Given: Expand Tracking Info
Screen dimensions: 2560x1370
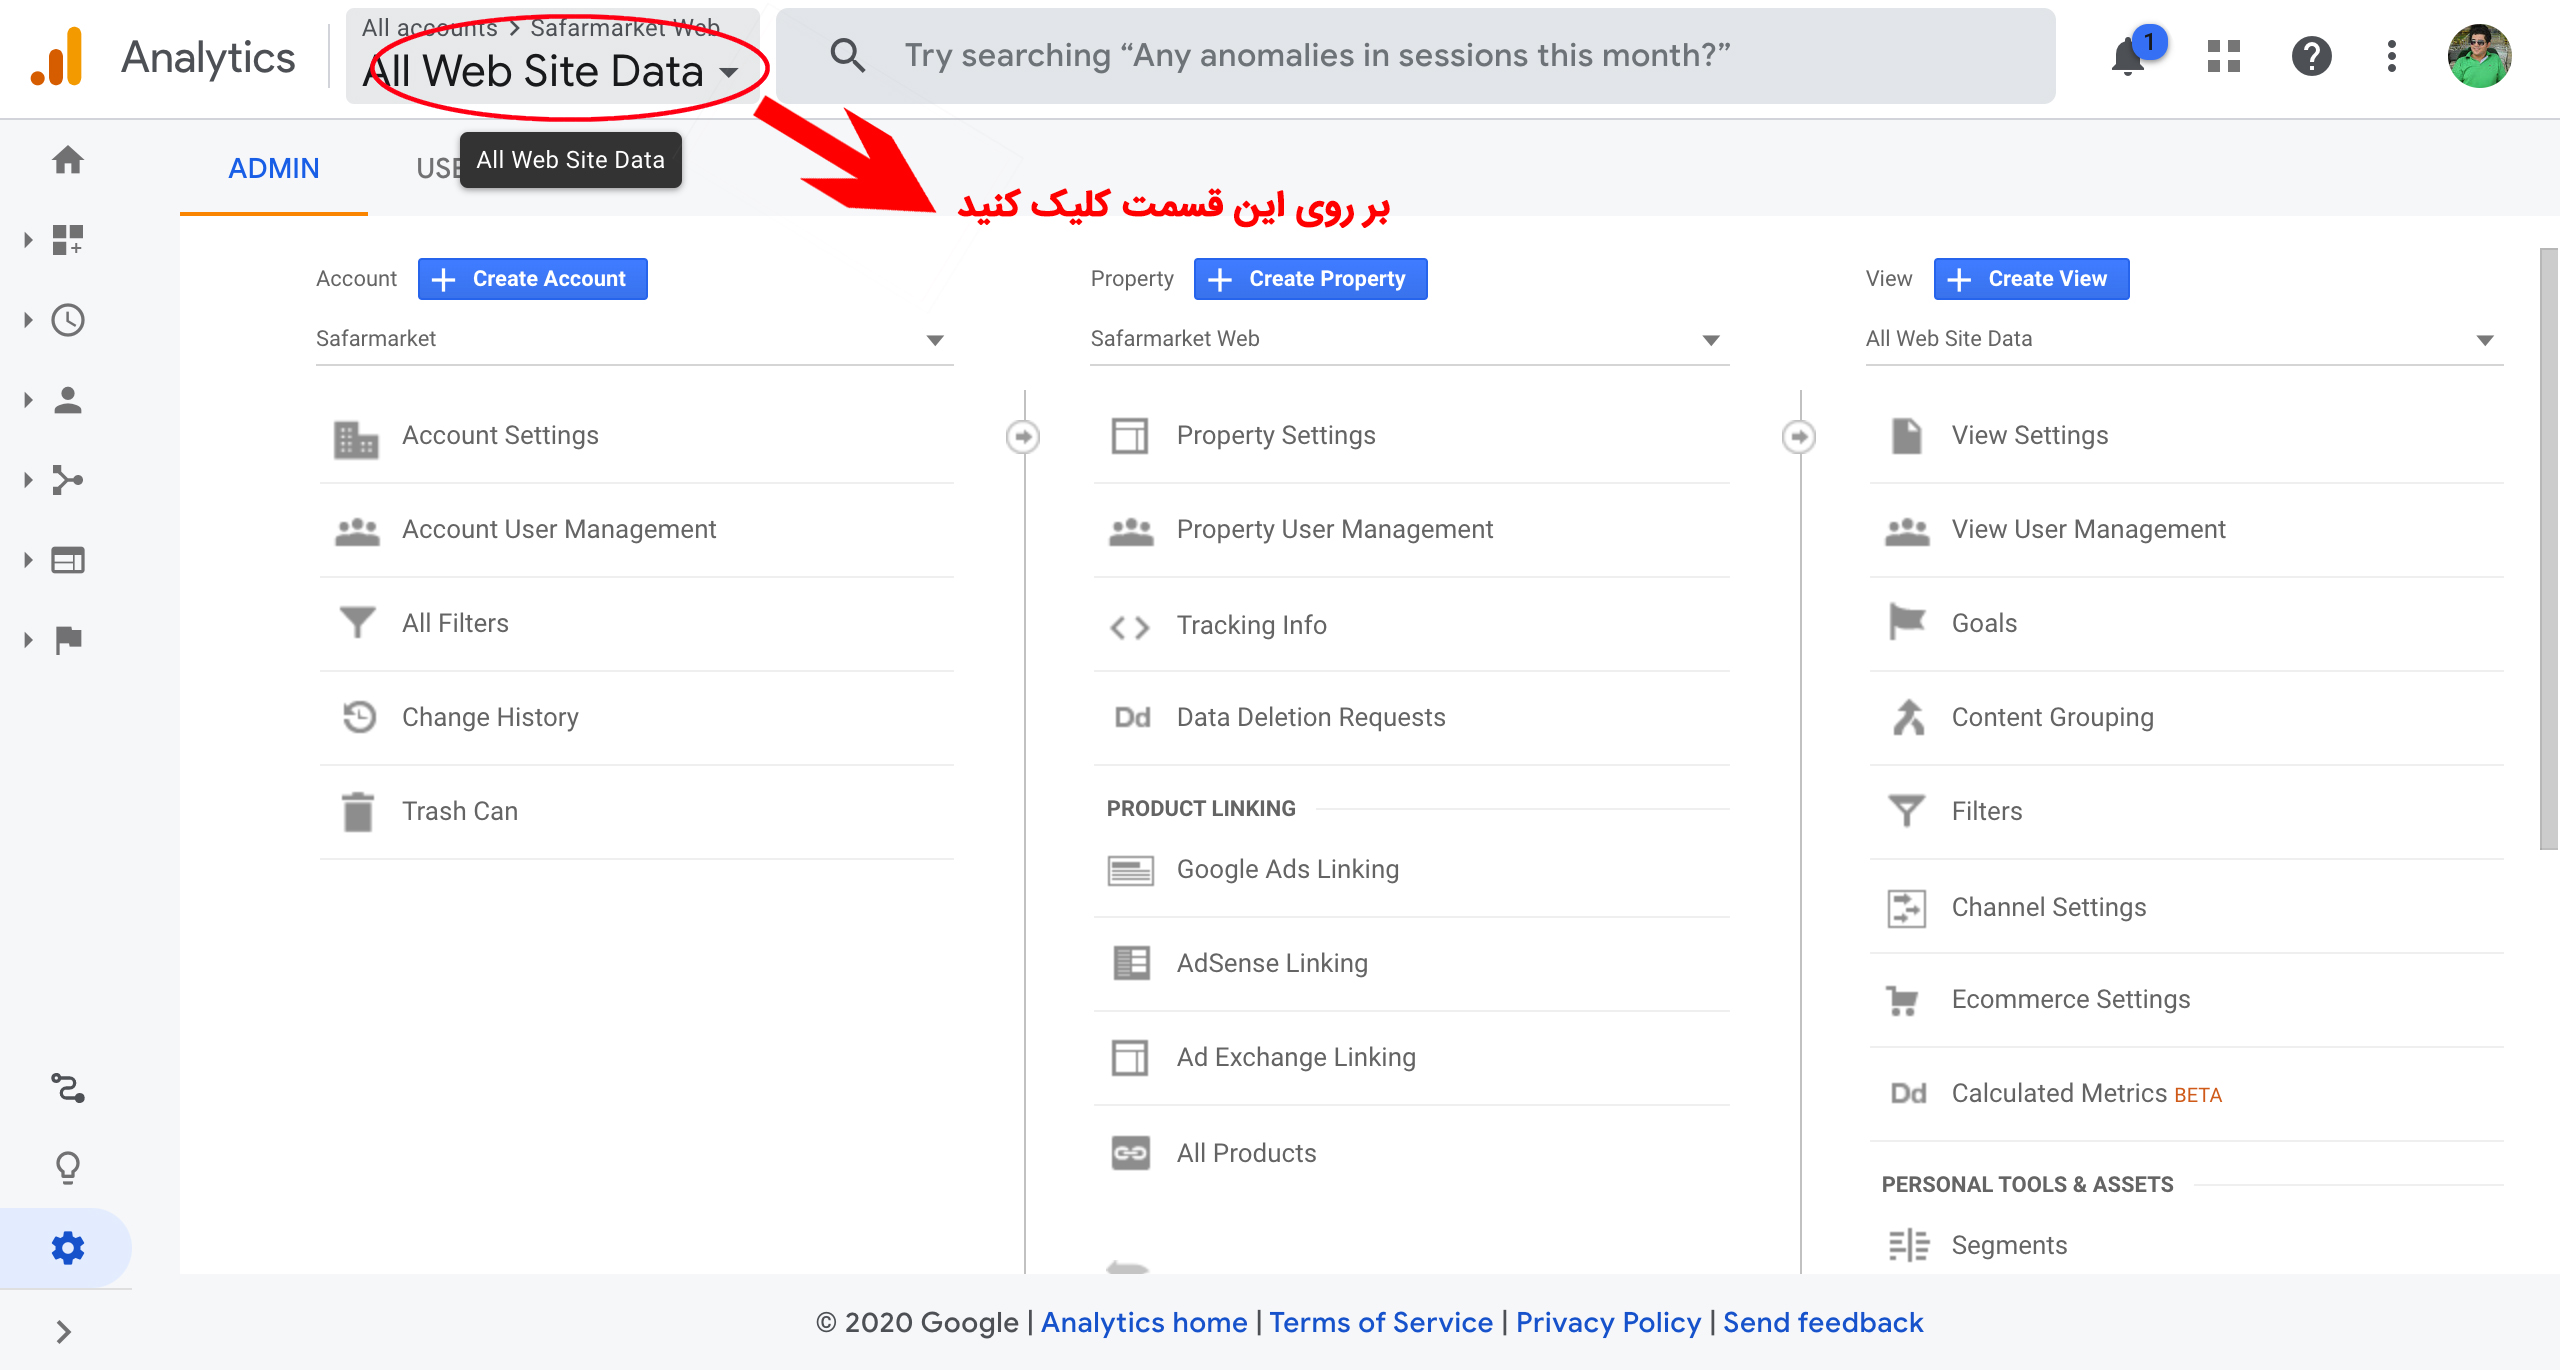Looking at the screenshot, I should point(1411,626).
